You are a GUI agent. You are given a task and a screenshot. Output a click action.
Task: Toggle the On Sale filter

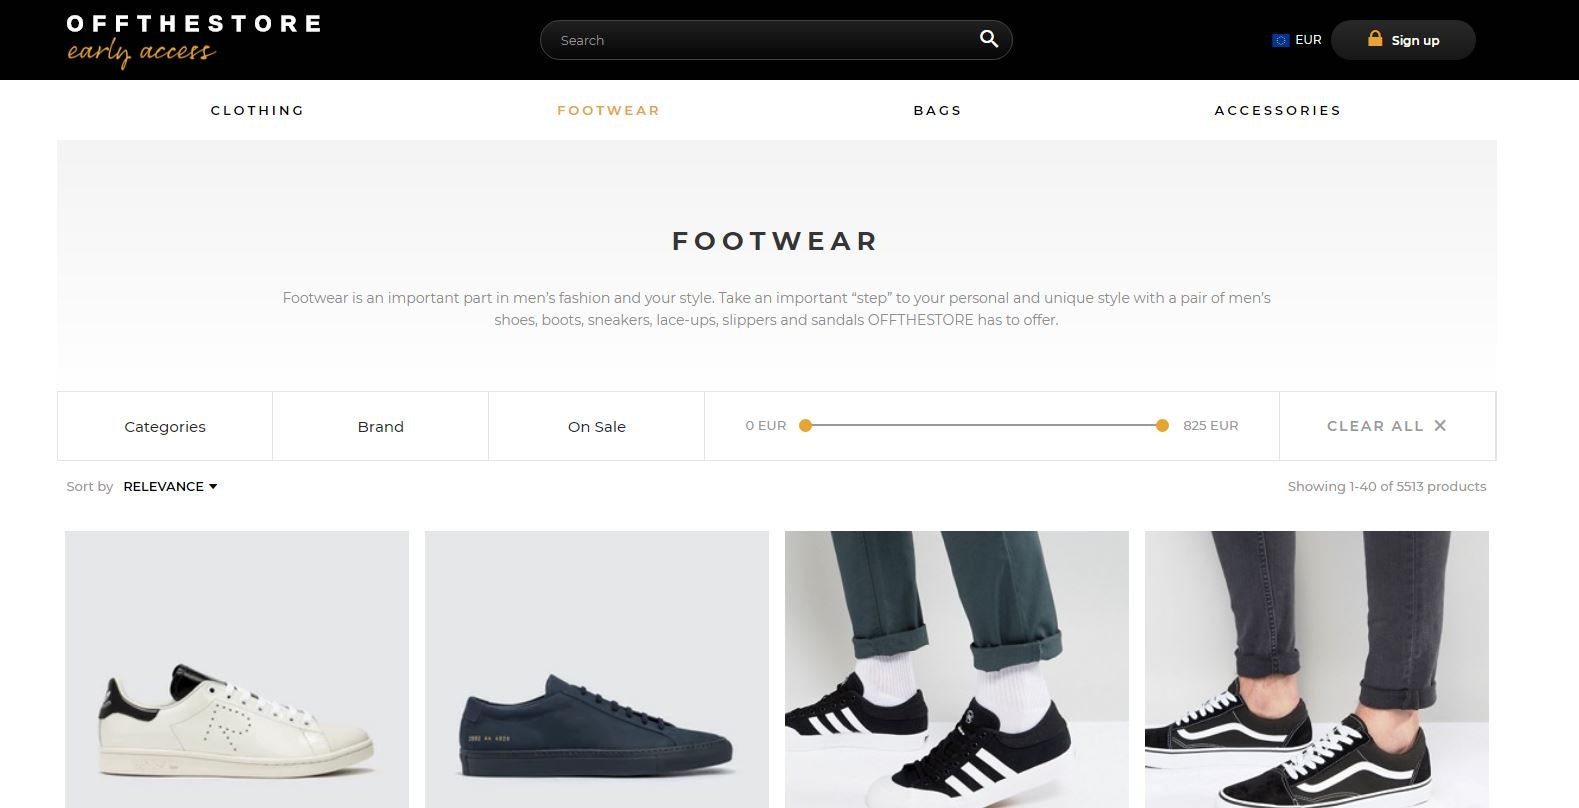pos(596,426)
